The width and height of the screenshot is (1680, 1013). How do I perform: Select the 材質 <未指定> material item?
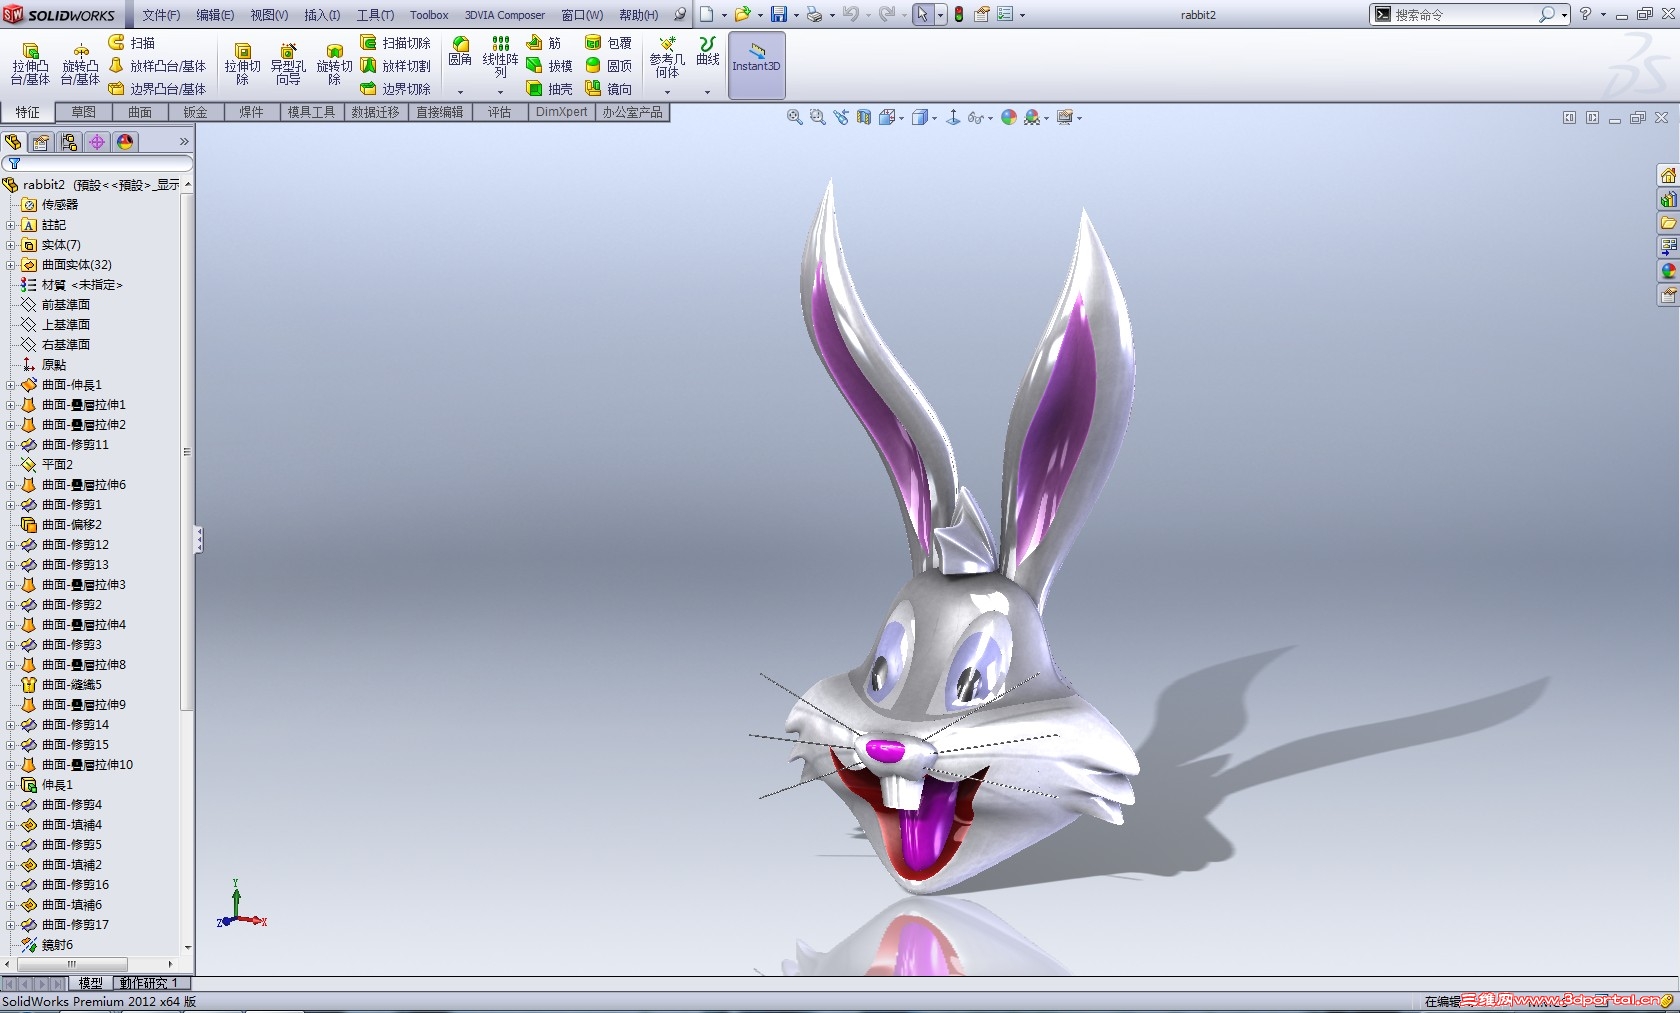pos(71,285)
